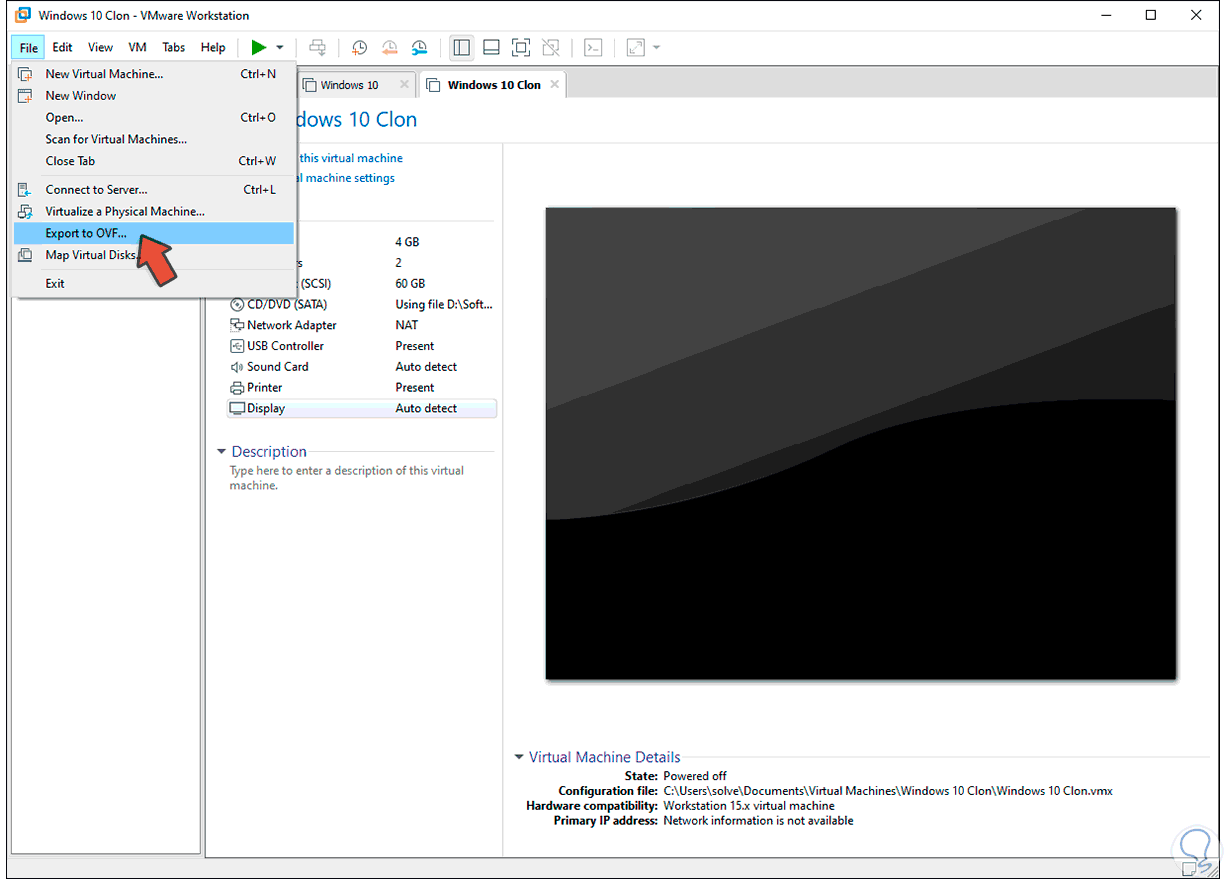1228x879 pixels.
Task: Collapse the Description section
Action: [x=222, y=452]
